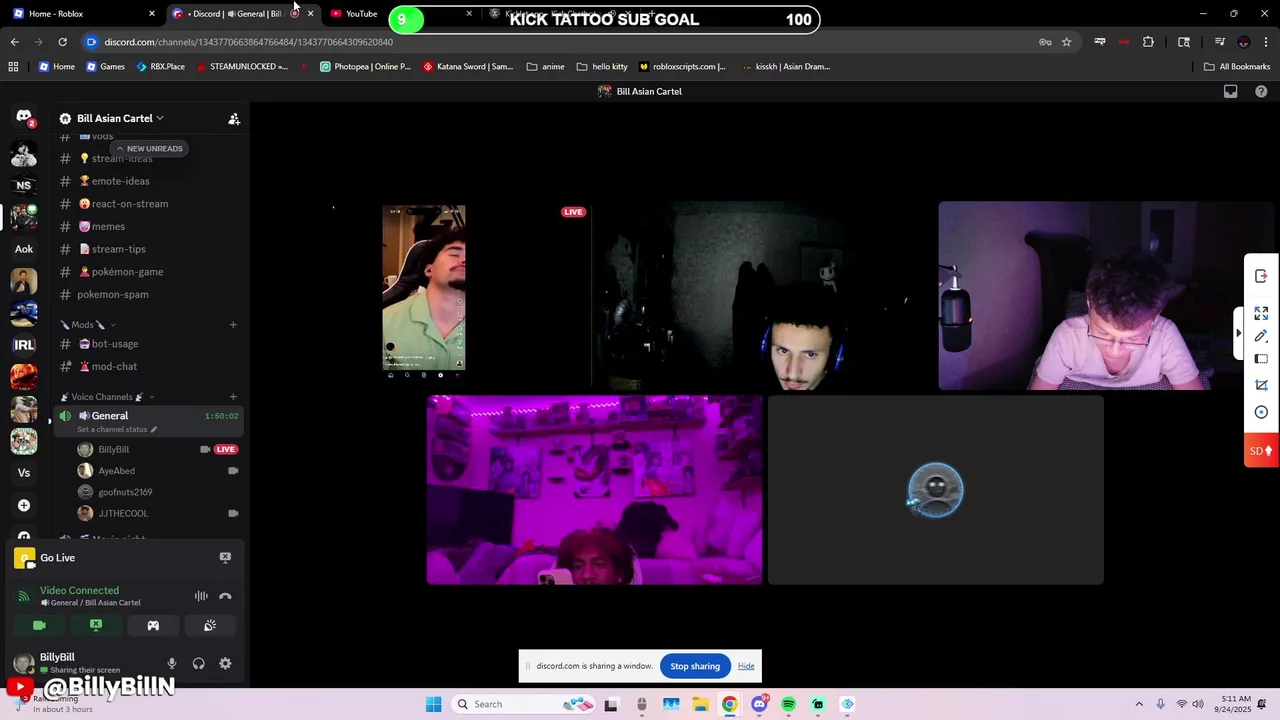Screen dimensions: 1280x720
Task: Open Chrome extensions puzzle icon
Action: (x=1148, y=42)
